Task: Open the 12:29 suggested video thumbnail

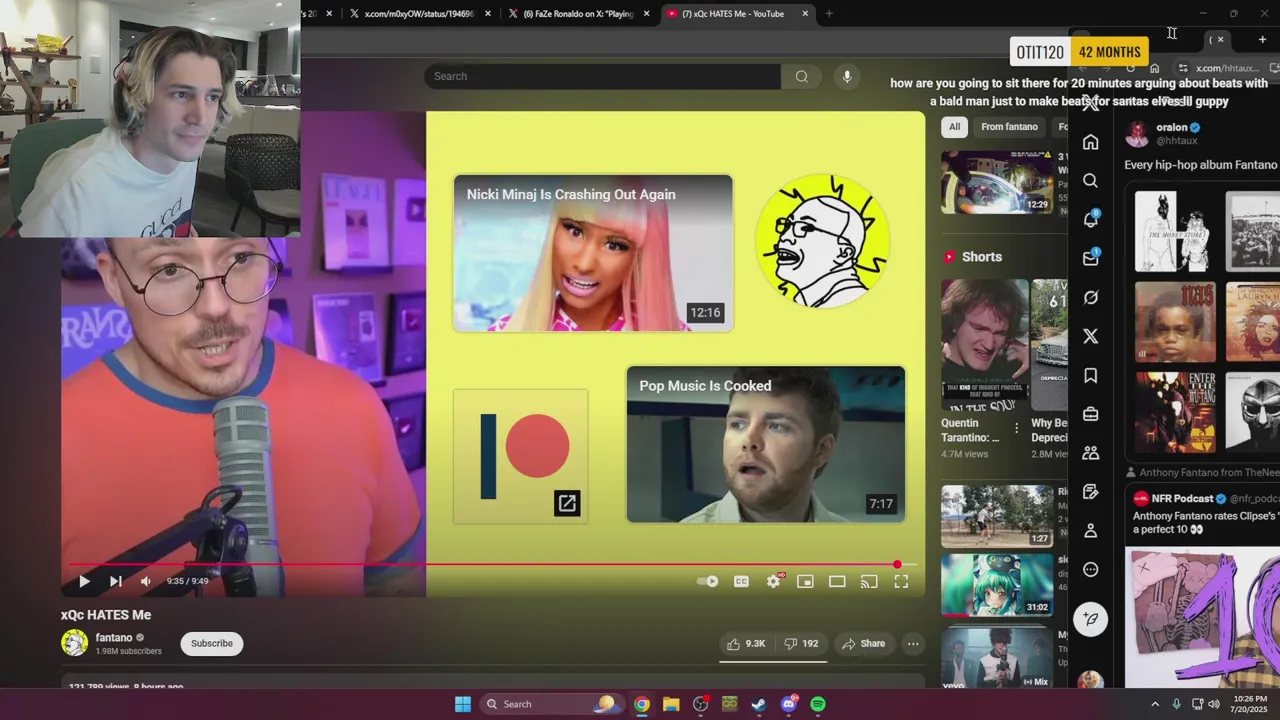Action: [x=997, y=182]
